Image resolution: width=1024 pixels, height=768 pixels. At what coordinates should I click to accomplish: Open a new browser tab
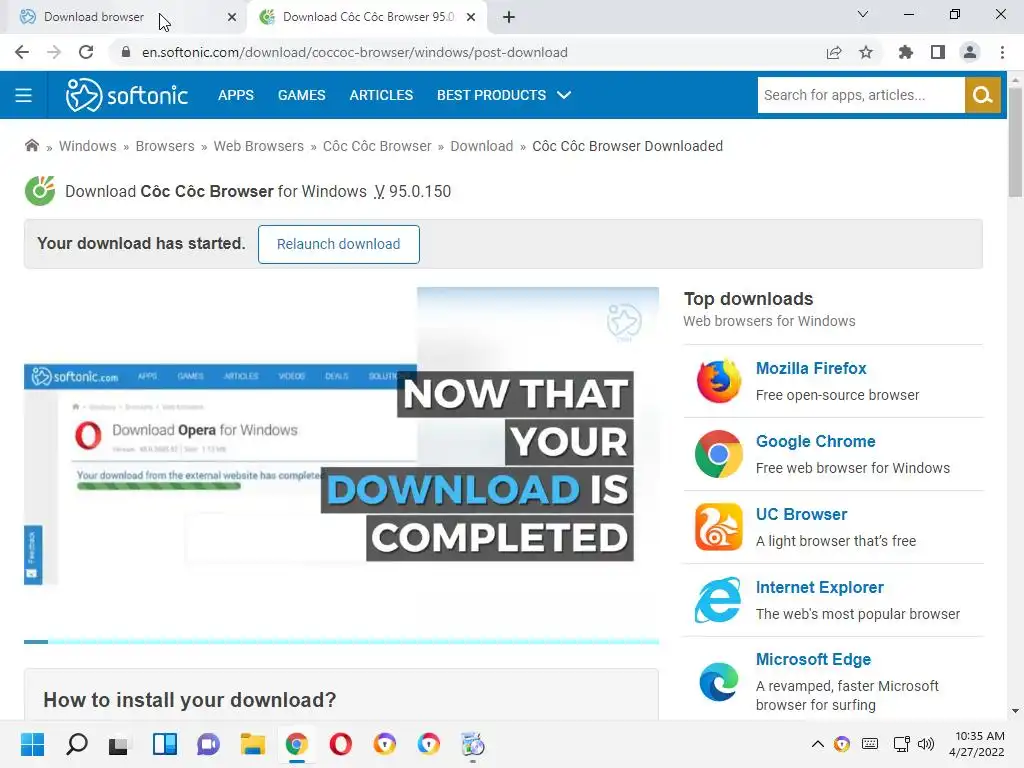509,17
